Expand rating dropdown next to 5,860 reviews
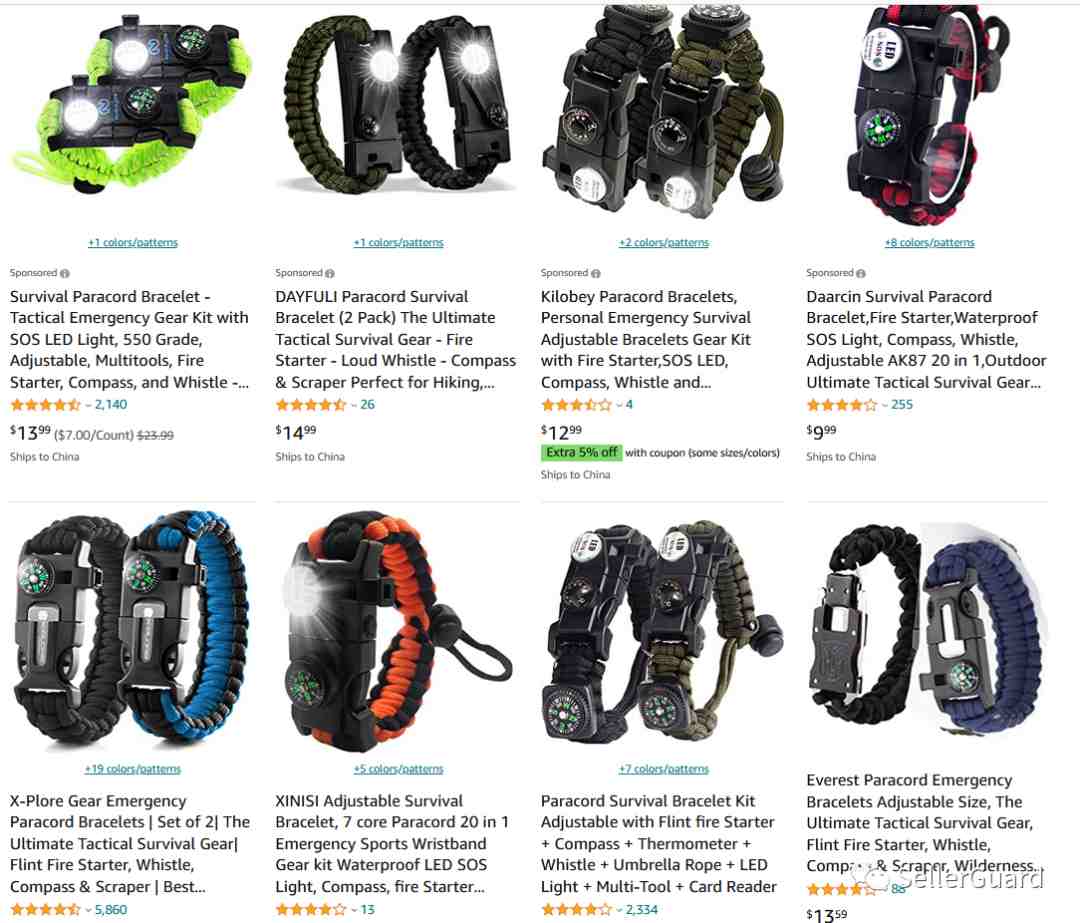Image resolution: width=1080 pixels, height=923 pixels. 88,910
